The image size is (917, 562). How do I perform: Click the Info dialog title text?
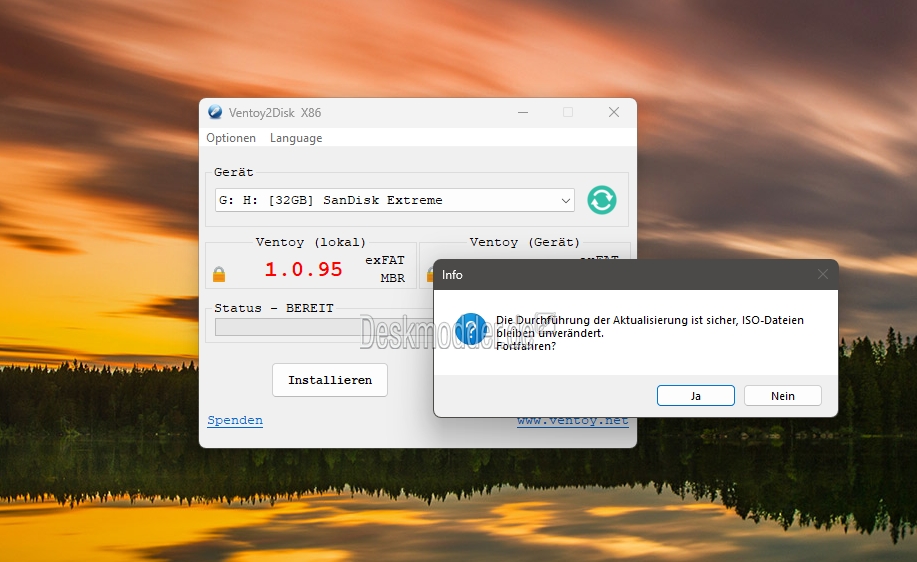pyautogui.click(x=452, y=275)
